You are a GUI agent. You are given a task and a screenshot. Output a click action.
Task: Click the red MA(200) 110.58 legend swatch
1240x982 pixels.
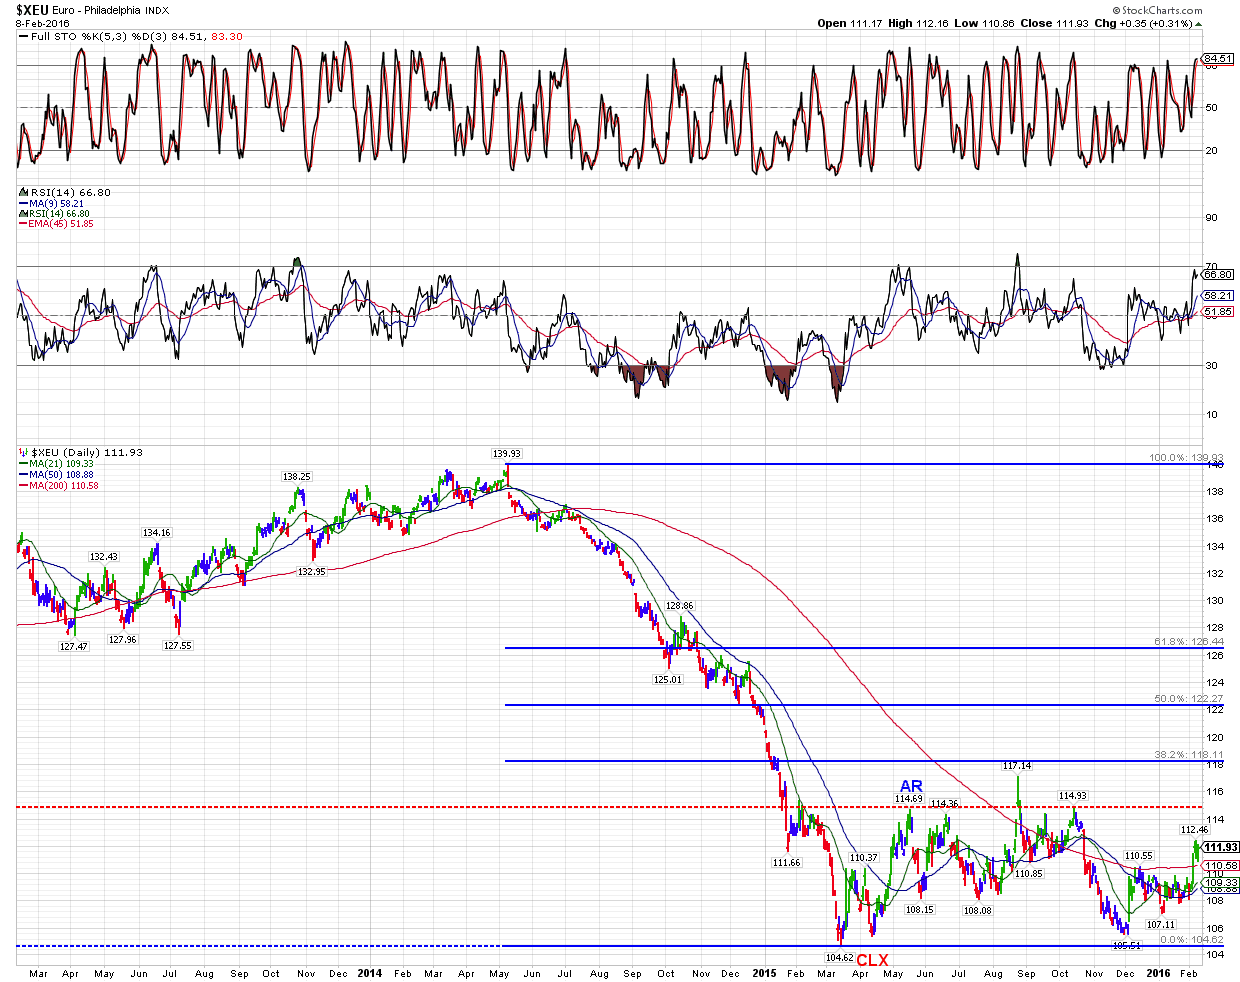click(23, 486)
